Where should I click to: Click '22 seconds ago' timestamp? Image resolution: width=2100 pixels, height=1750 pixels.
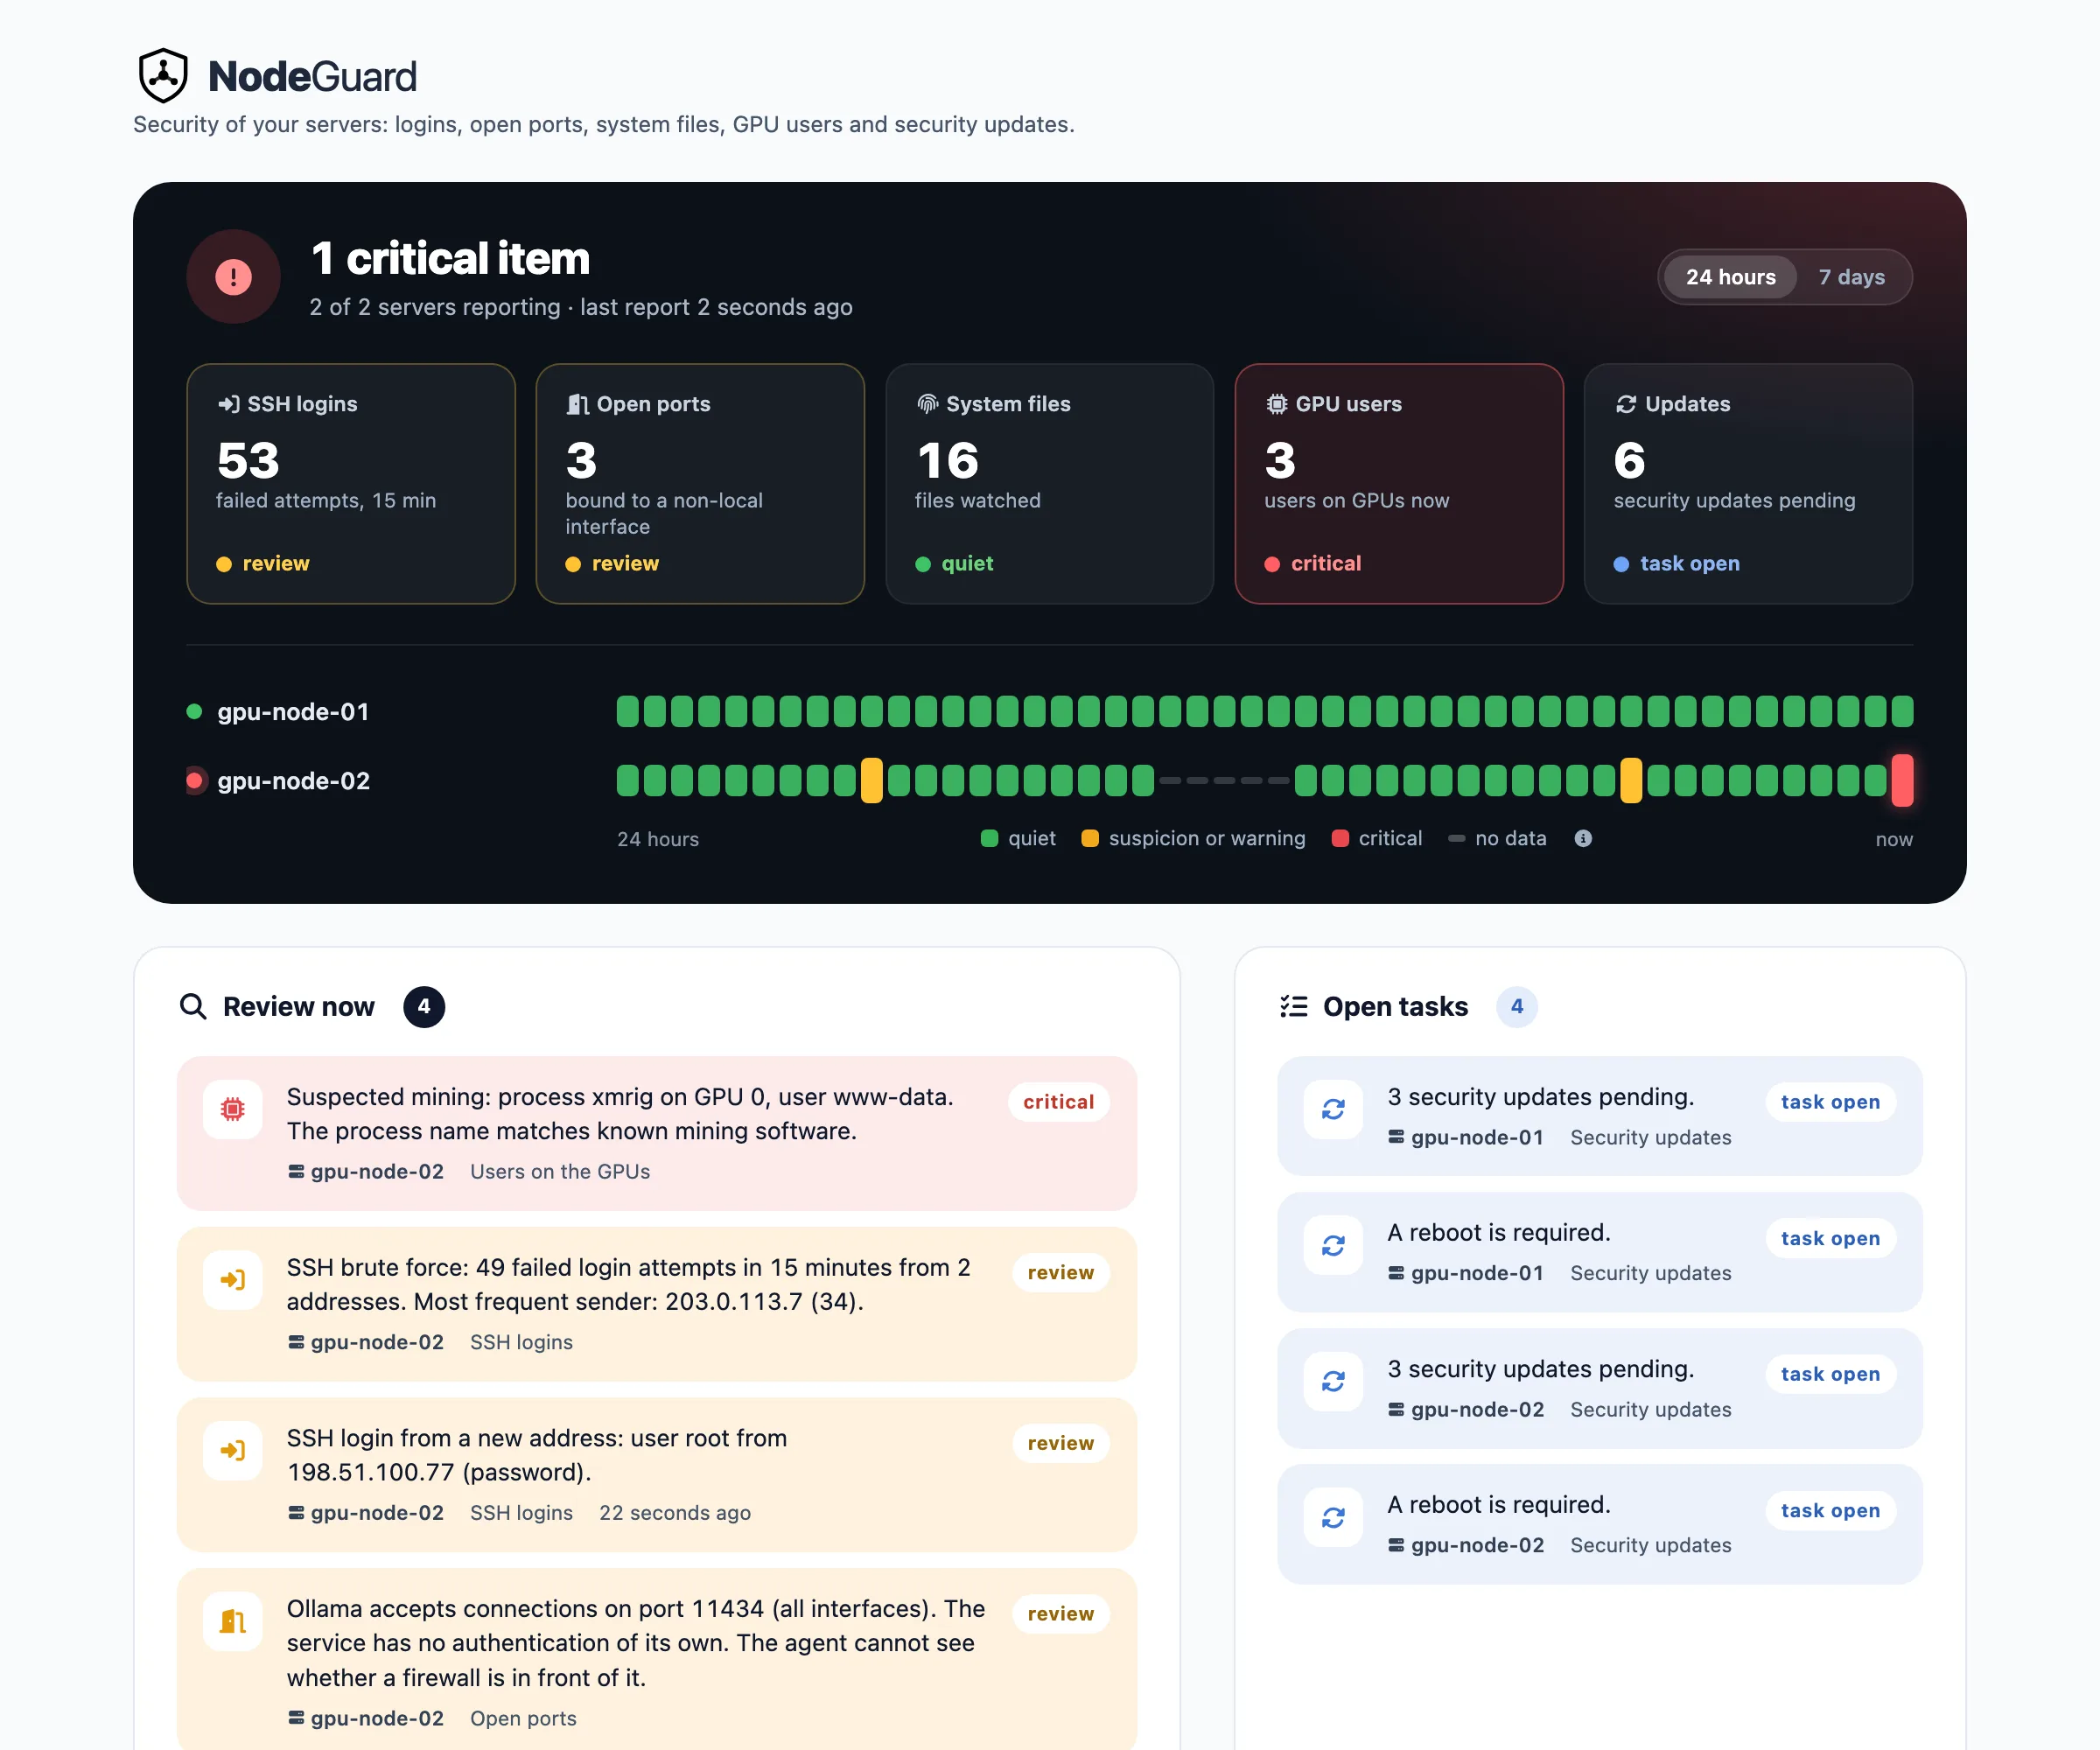[x=675, y=1513]
